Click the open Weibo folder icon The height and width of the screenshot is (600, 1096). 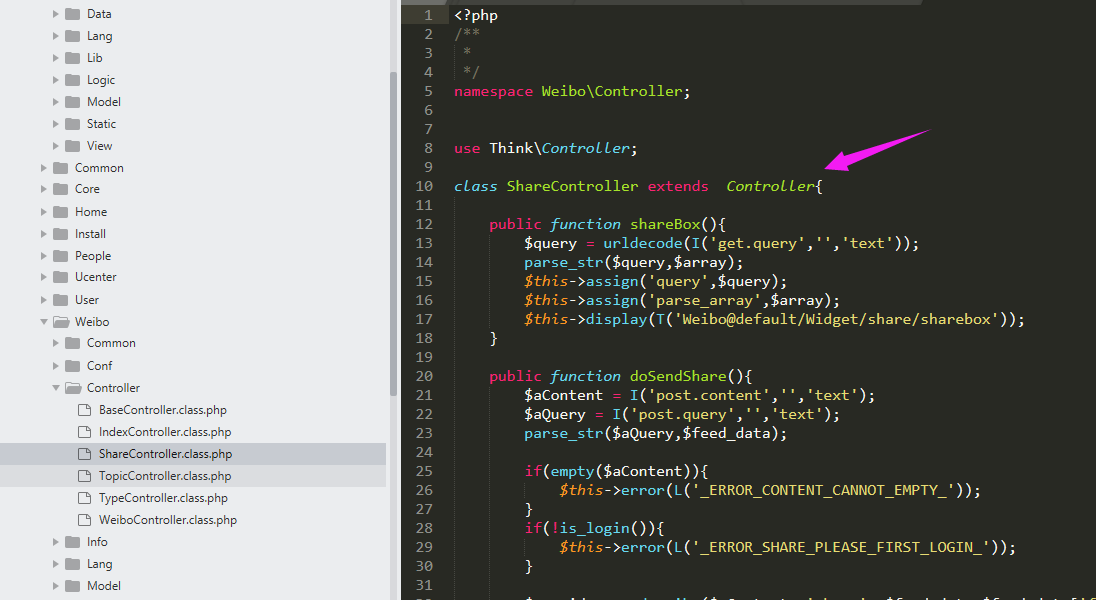[62, 322]
